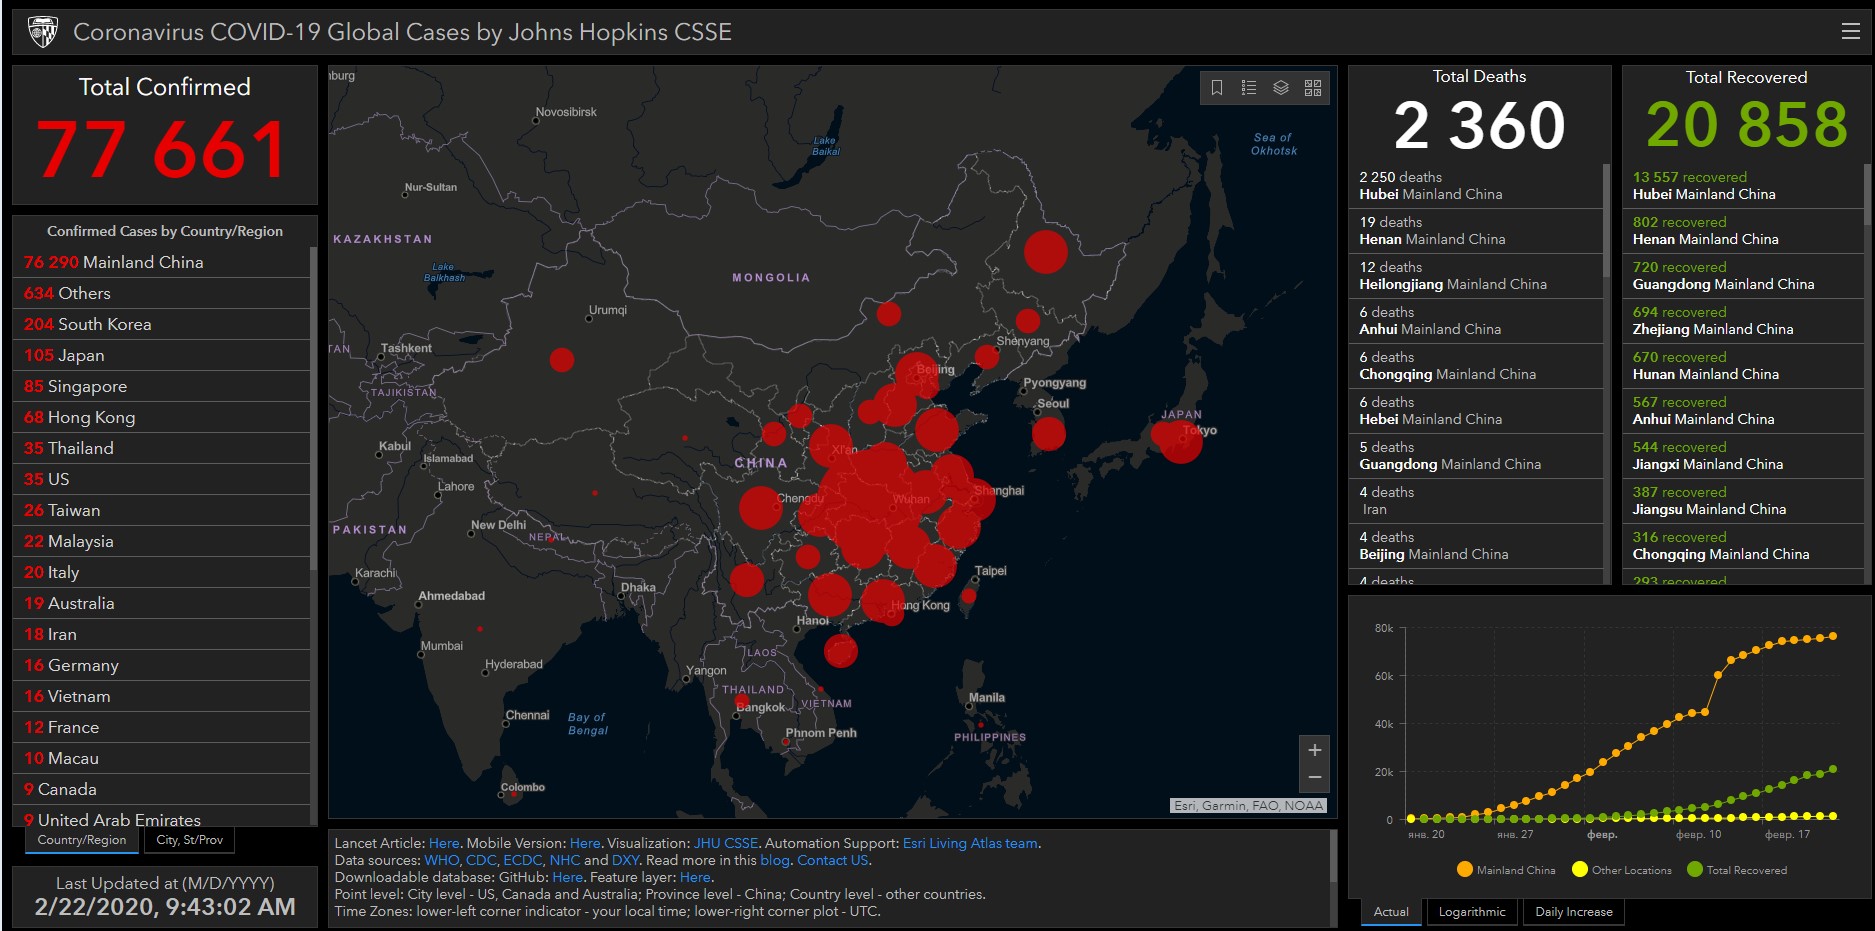Zoom out with the map minus button

click(x=1315, y=778)
